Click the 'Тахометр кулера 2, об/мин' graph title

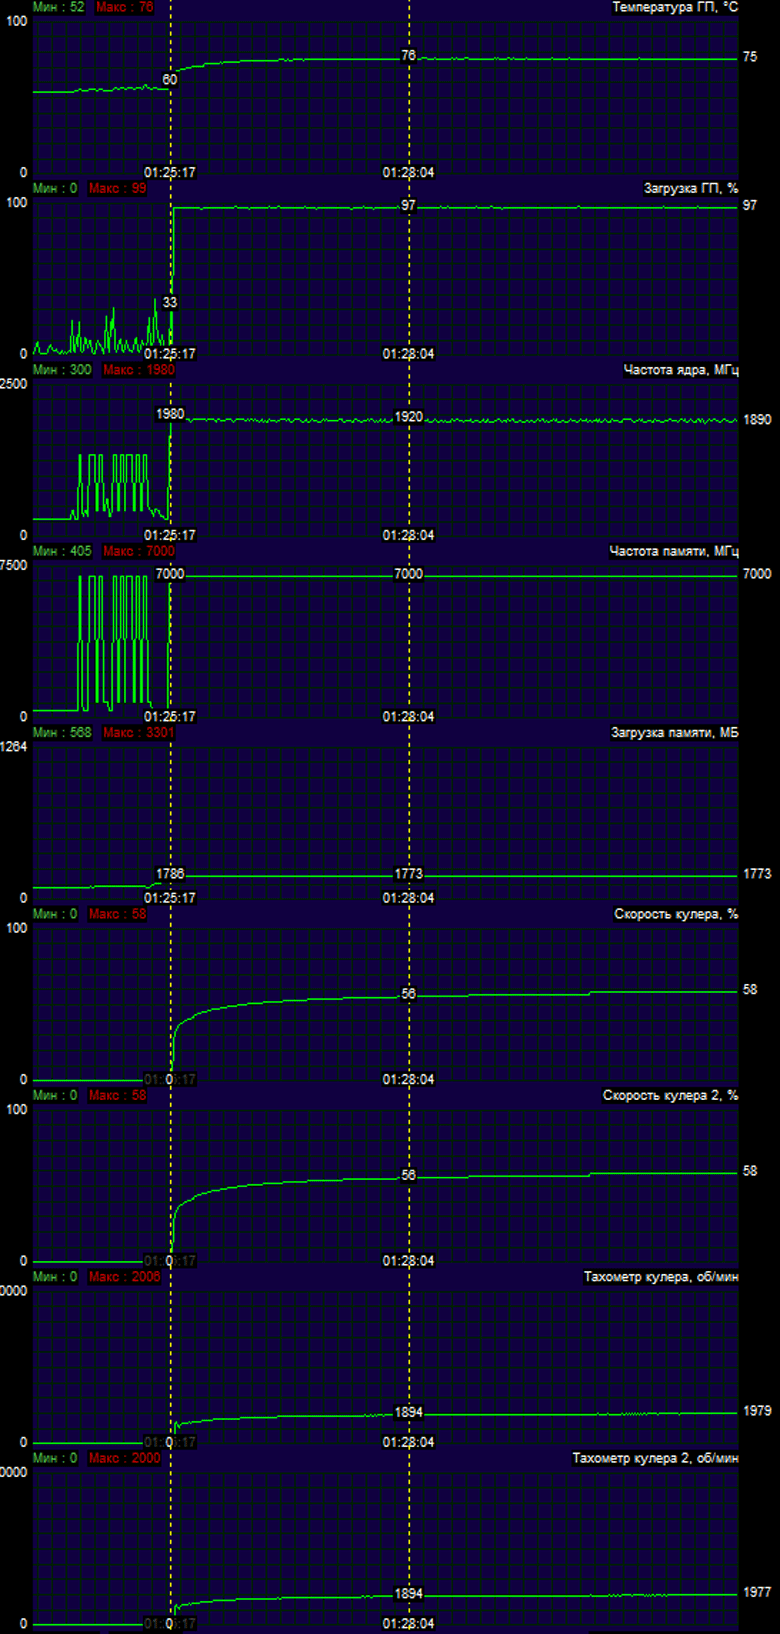click(x=656, y=1458)
